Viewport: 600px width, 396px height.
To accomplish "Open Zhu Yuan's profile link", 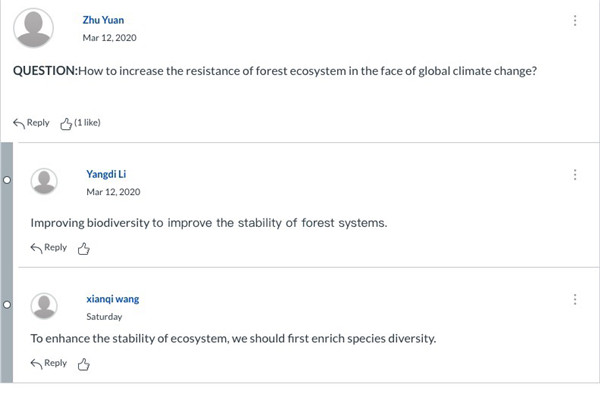I will click(x=103, y=20).
